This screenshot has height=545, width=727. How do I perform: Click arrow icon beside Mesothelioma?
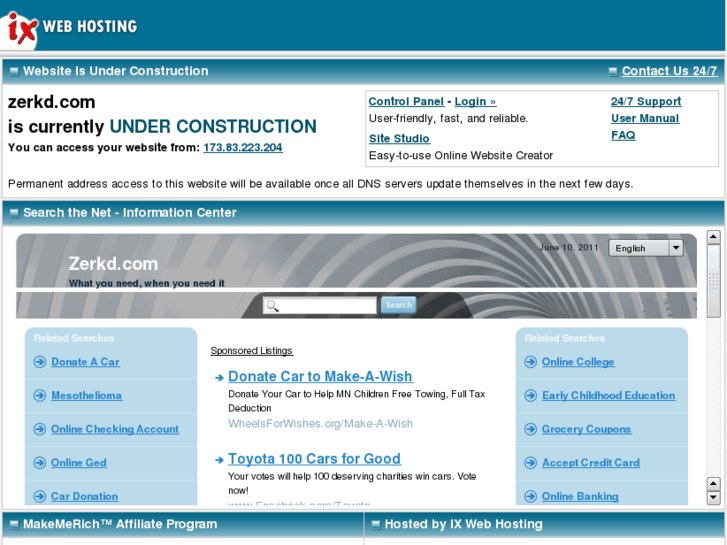[x=40, y=396]
